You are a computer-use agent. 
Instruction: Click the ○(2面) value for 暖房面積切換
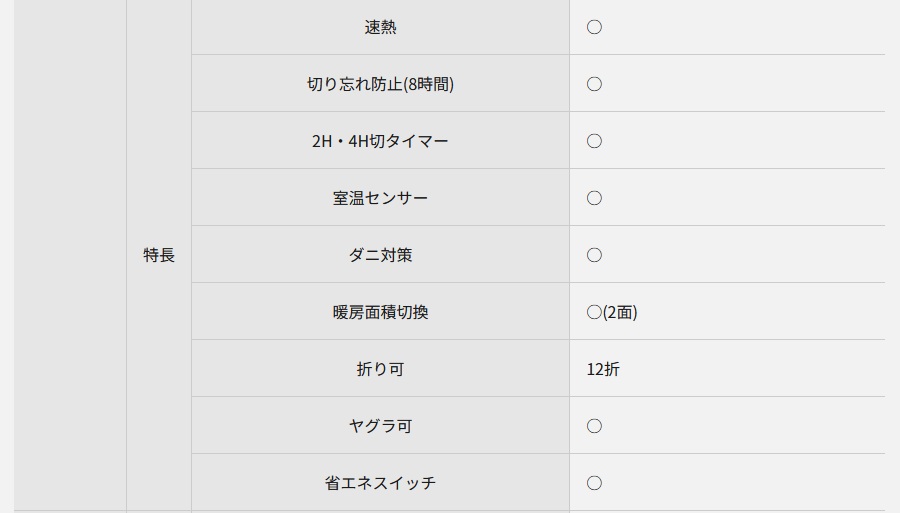(611, 312)
